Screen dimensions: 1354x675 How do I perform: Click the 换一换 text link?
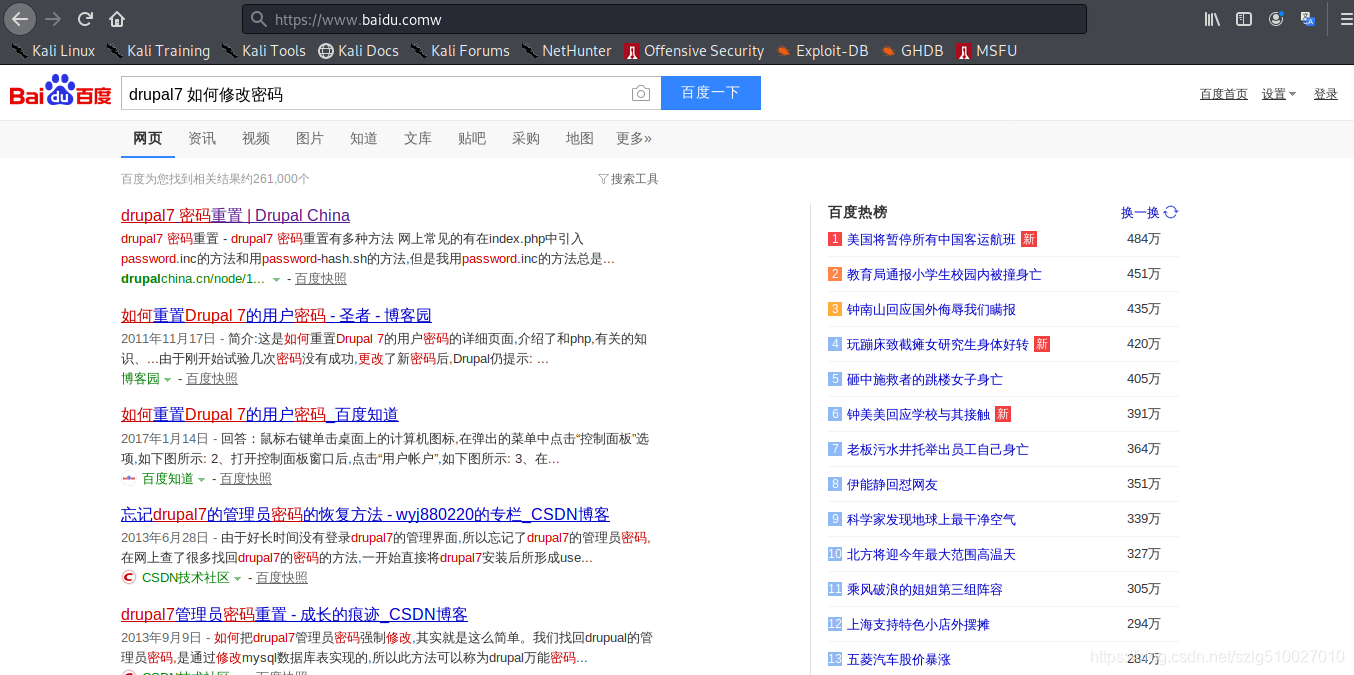1140,212
